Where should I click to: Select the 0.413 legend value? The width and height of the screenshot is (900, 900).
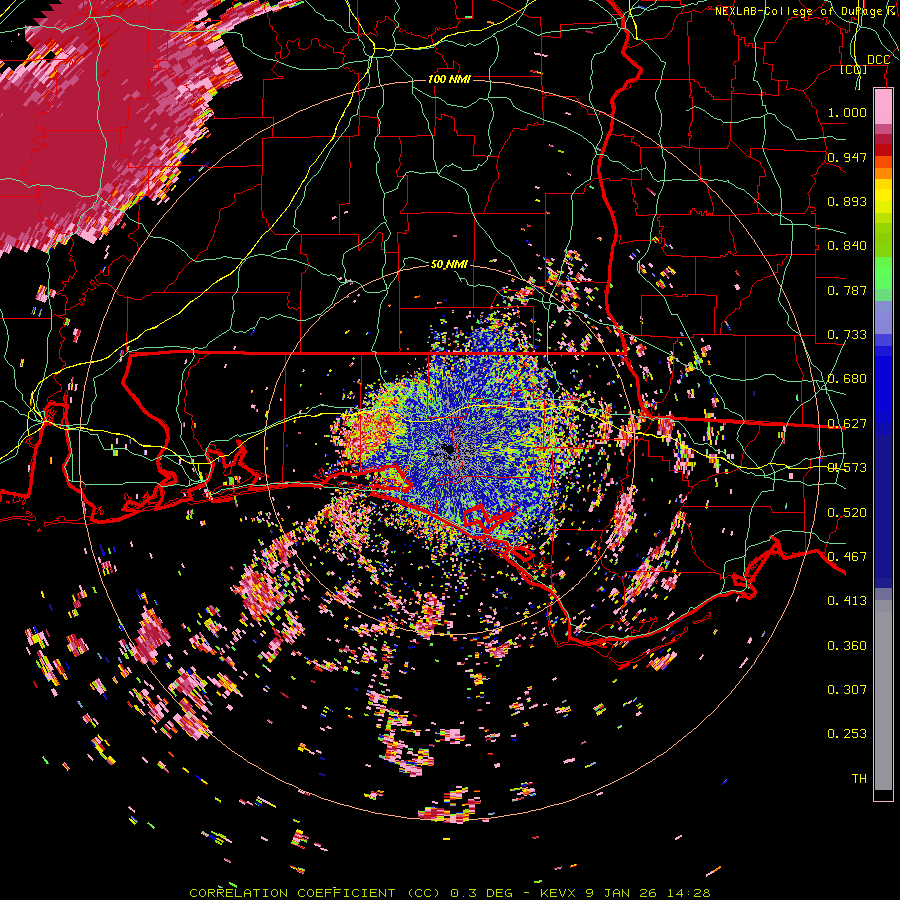847,601
